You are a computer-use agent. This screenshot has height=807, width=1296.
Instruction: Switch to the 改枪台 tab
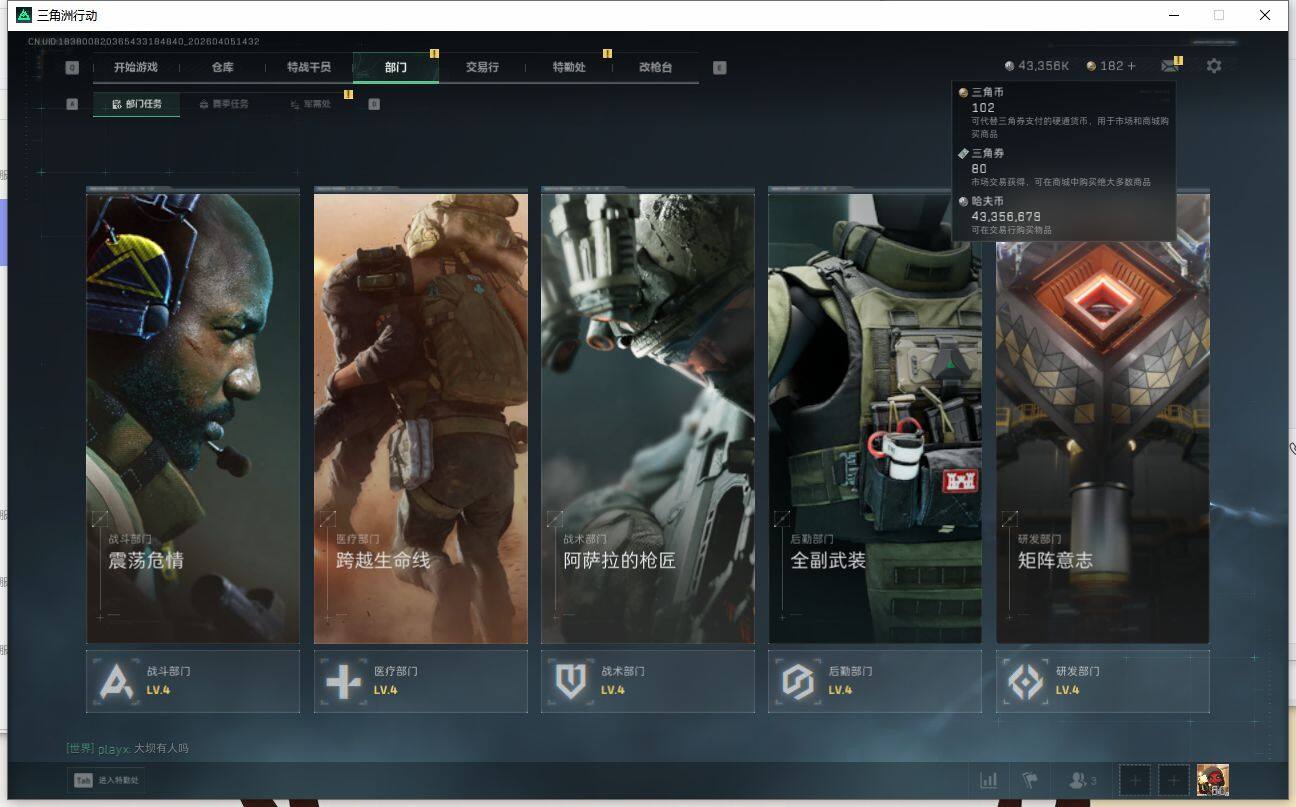[655, 67]
